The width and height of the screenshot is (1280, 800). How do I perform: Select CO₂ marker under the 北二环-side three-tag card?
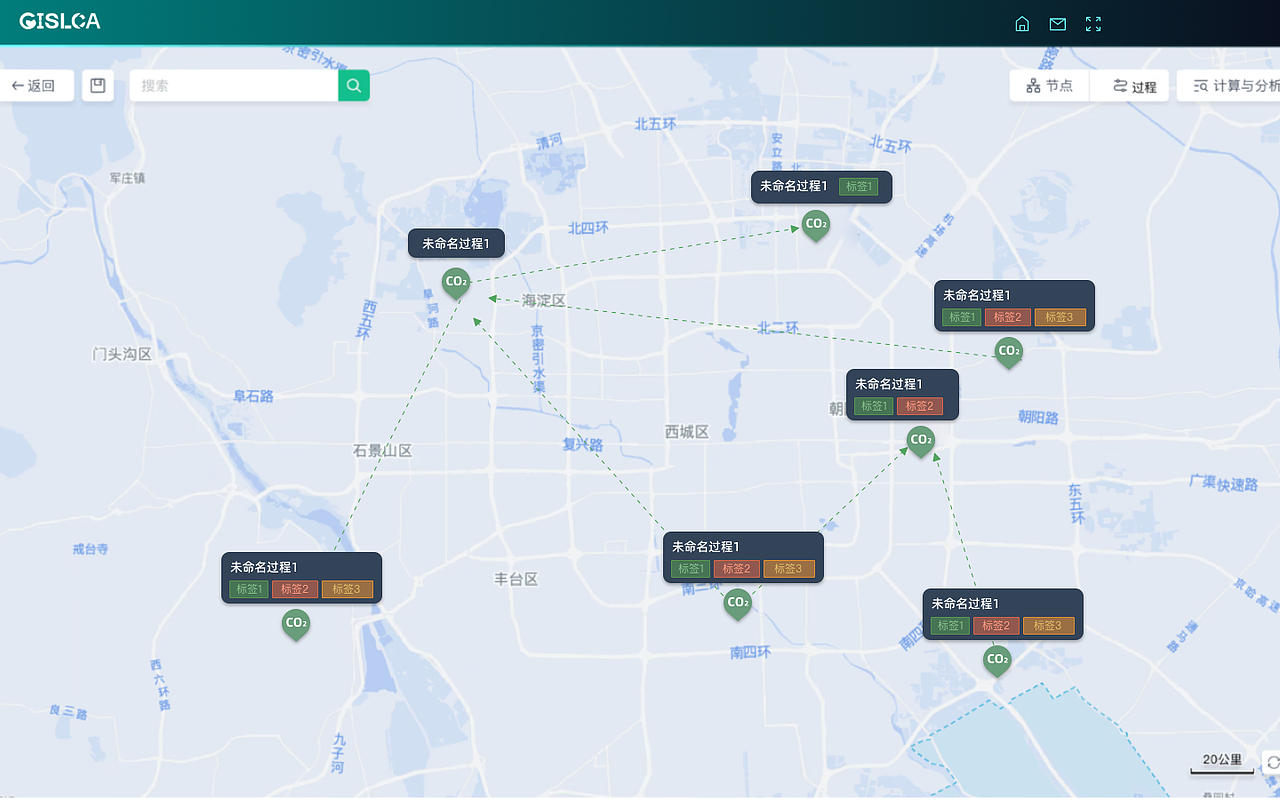pyautogui.click(x=1008, y=352)
